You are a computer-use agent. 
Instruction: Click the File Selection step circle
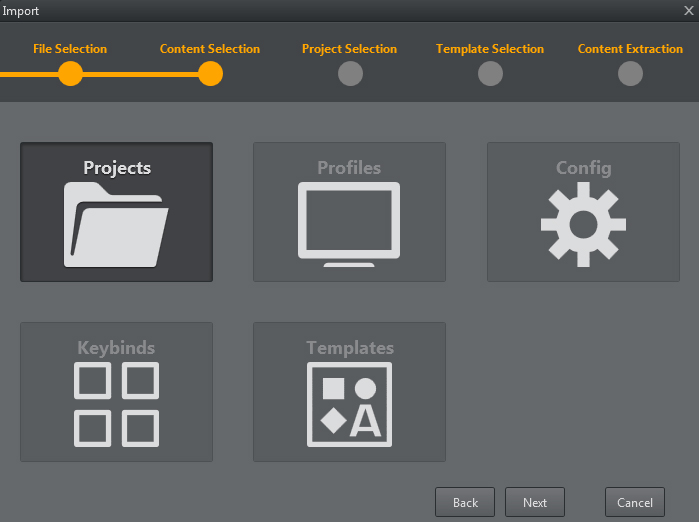click(70, 74)
